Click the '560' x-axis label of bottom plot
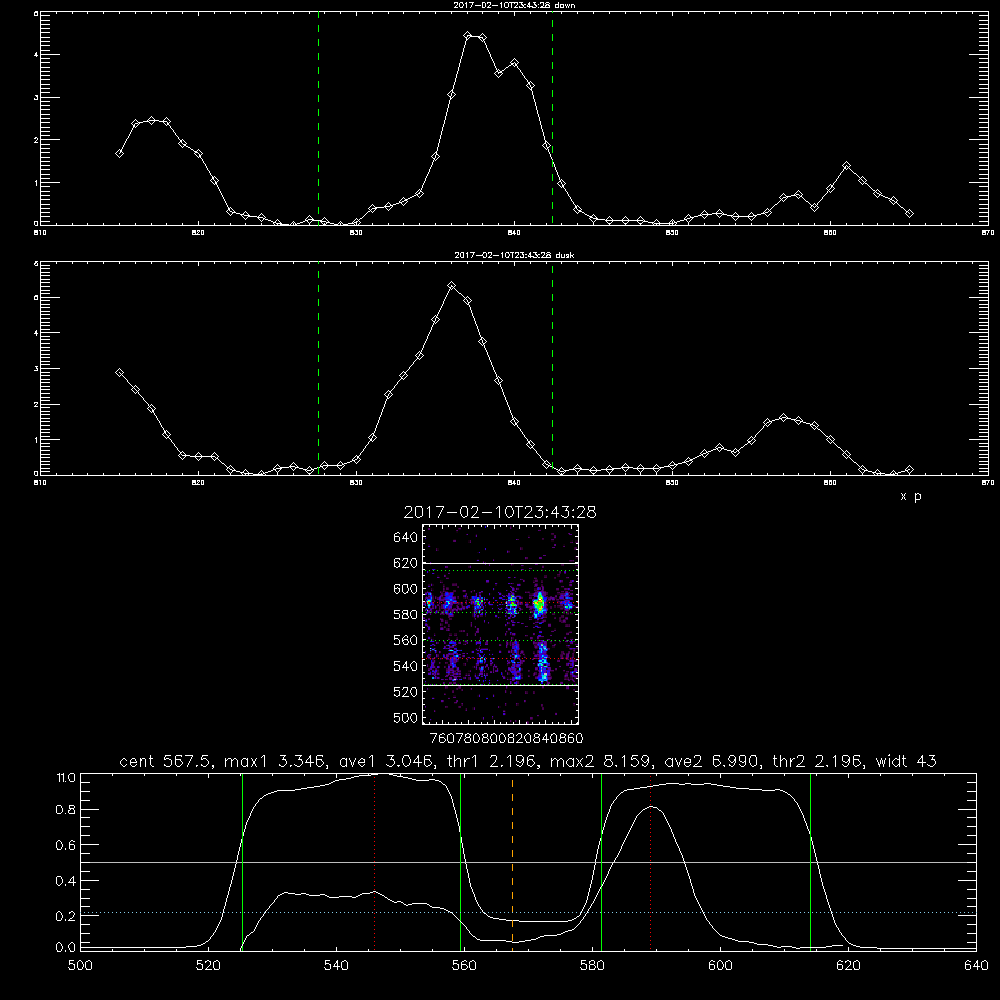The height and width of the screenshot is (1000, 1000). [464, 965]
